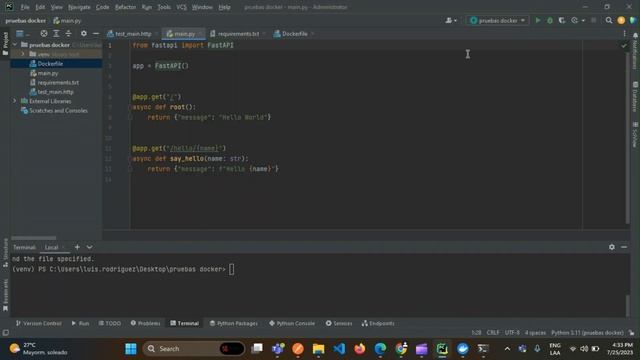This screenshot has width=640, height=360.
Task: Select the Local terminal tab
Action: 51,247
